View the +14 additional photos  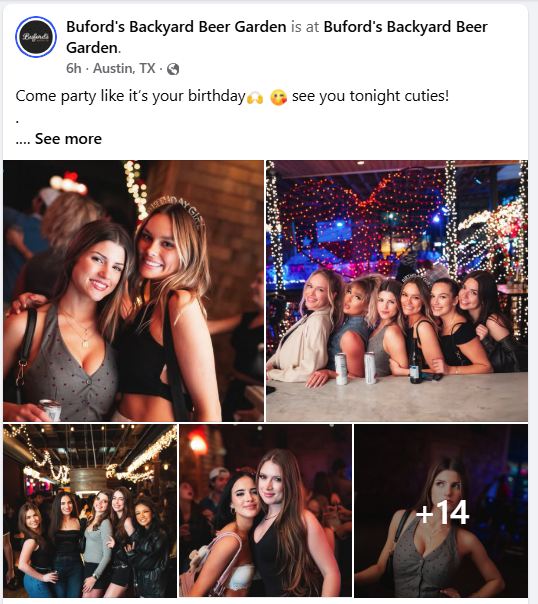441,511
